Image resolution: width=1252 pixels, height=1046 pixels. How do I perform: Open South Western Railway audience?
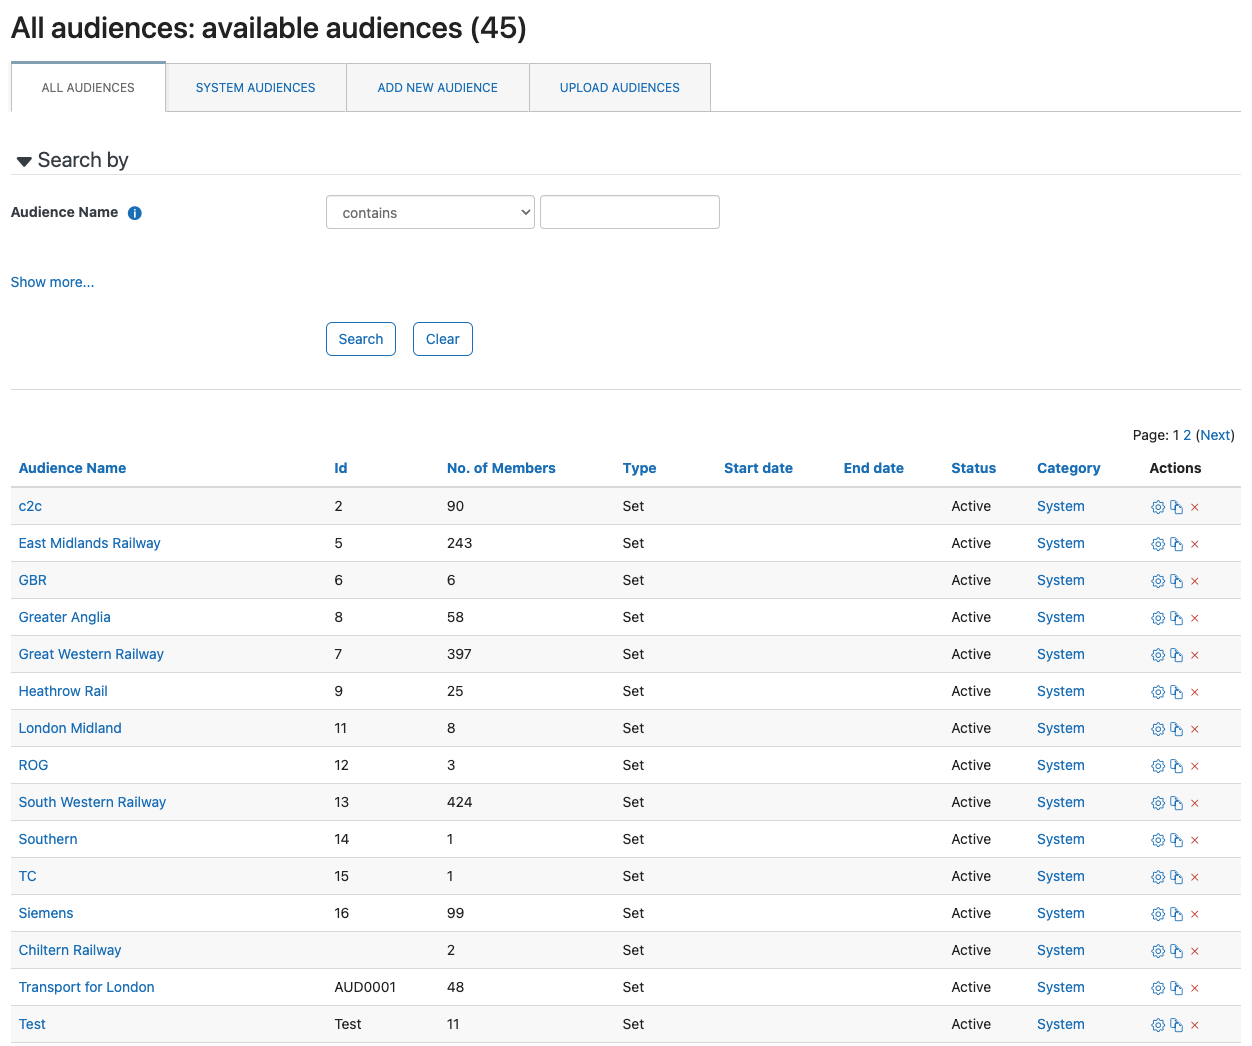click(92, 802)
